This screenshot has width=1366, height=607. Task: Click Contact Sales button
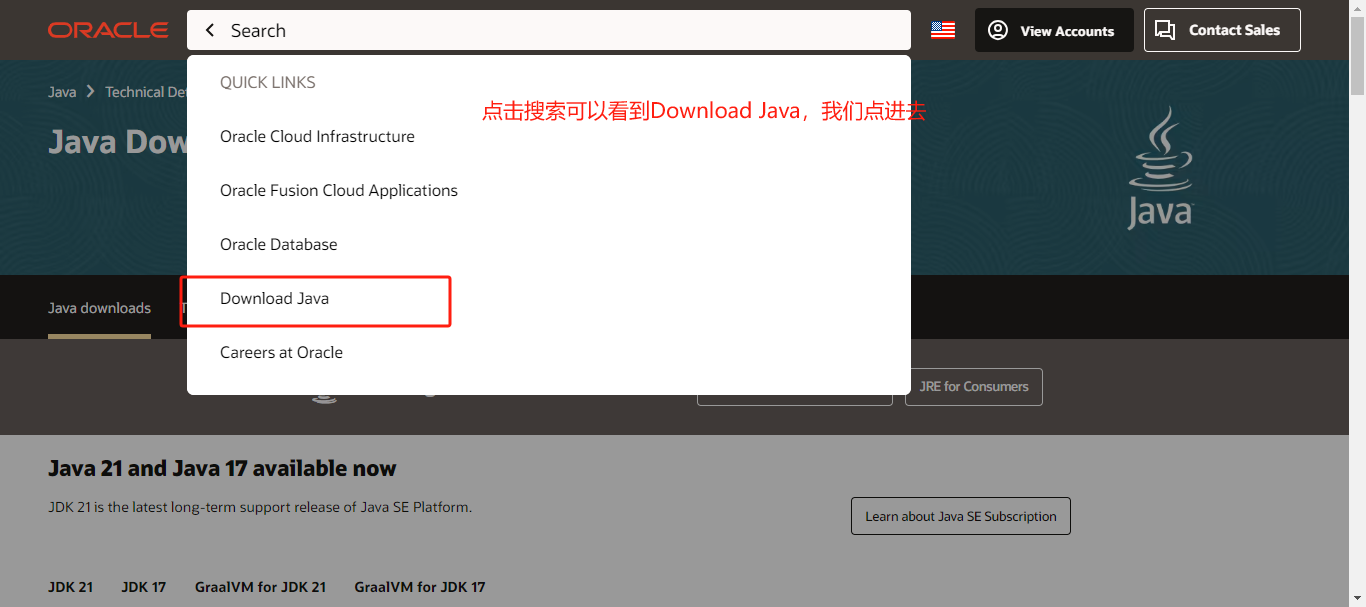1222,30
